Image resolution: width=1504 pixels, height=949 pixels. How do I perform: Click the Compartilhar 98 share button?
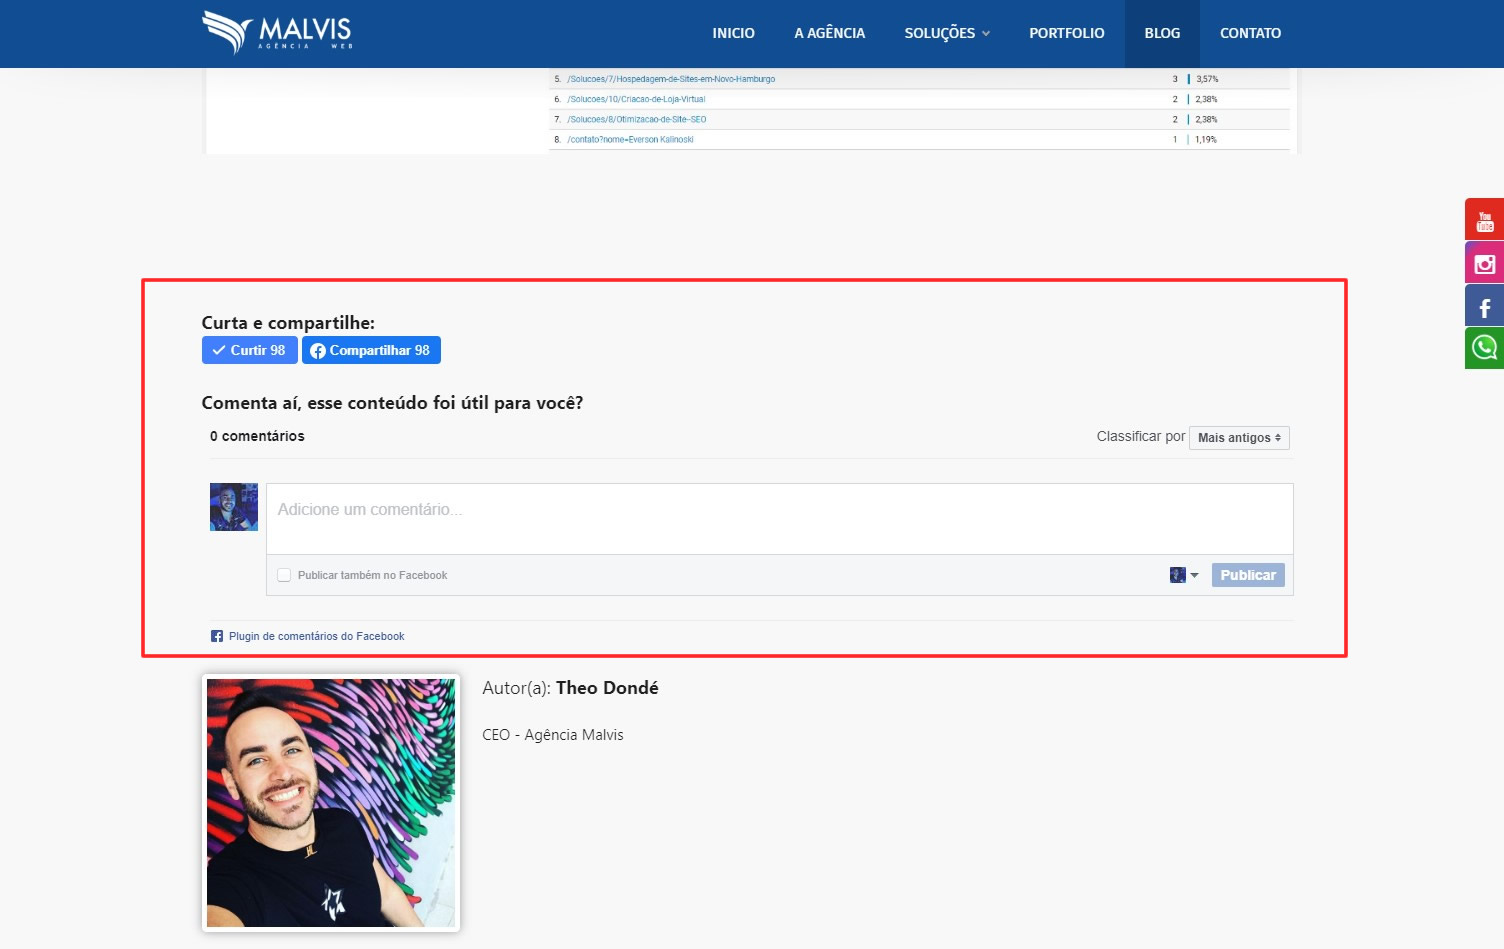(371, 350)
